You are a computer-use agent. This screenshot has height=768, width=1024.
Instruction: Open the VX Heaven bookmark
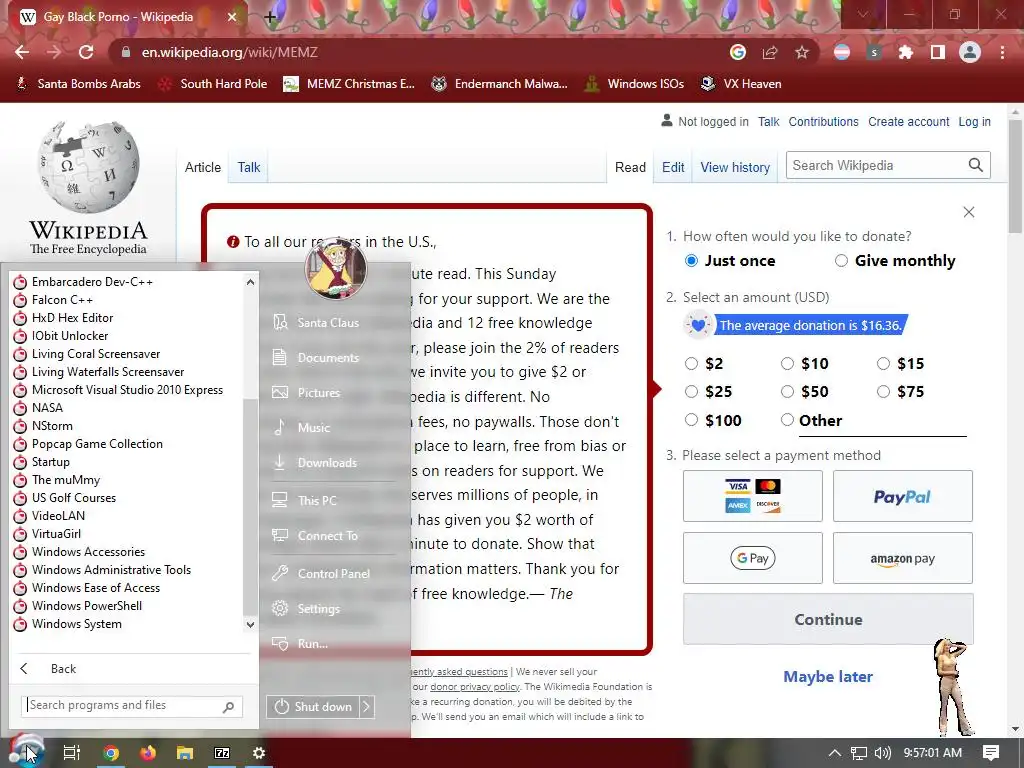pyautogui.click(x=741, y=84)
